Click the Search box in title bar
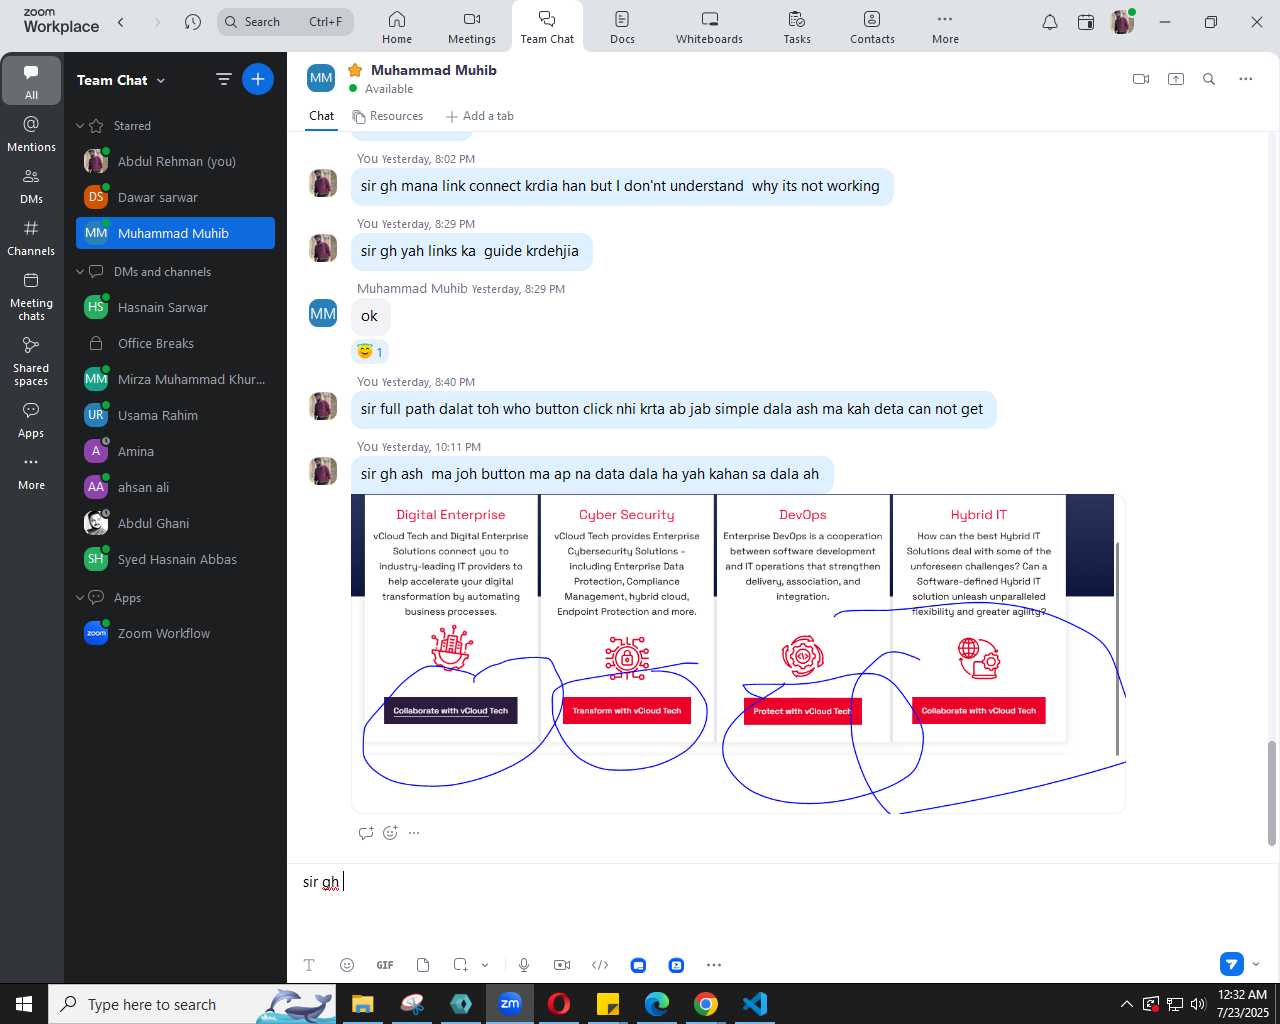Screen dimensions: 1280x1024 285,22
